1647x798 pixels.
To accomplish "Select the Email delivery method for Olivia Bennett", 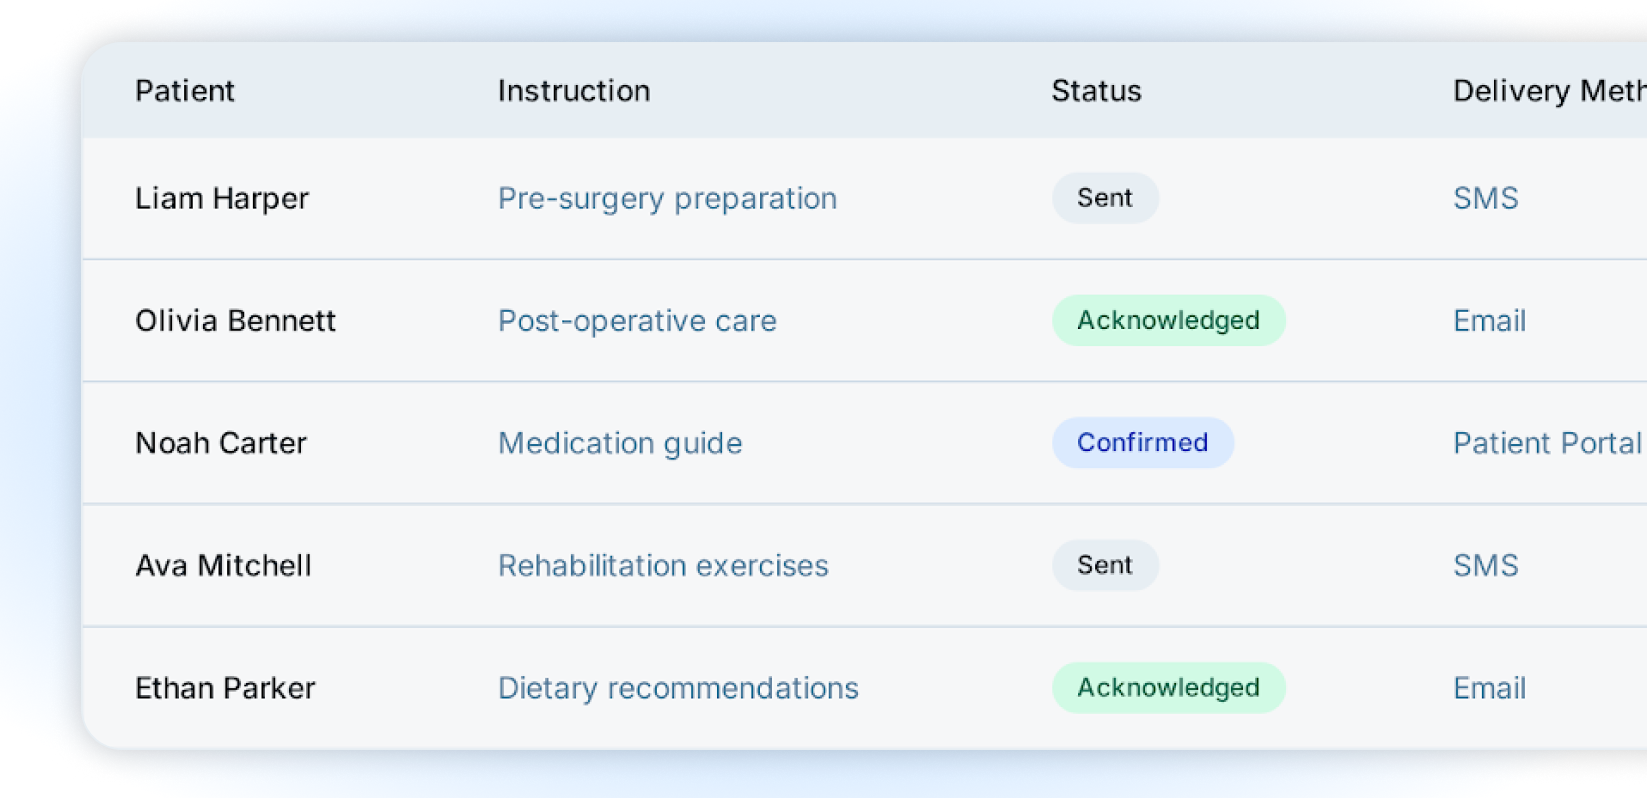I will 1488,321.
